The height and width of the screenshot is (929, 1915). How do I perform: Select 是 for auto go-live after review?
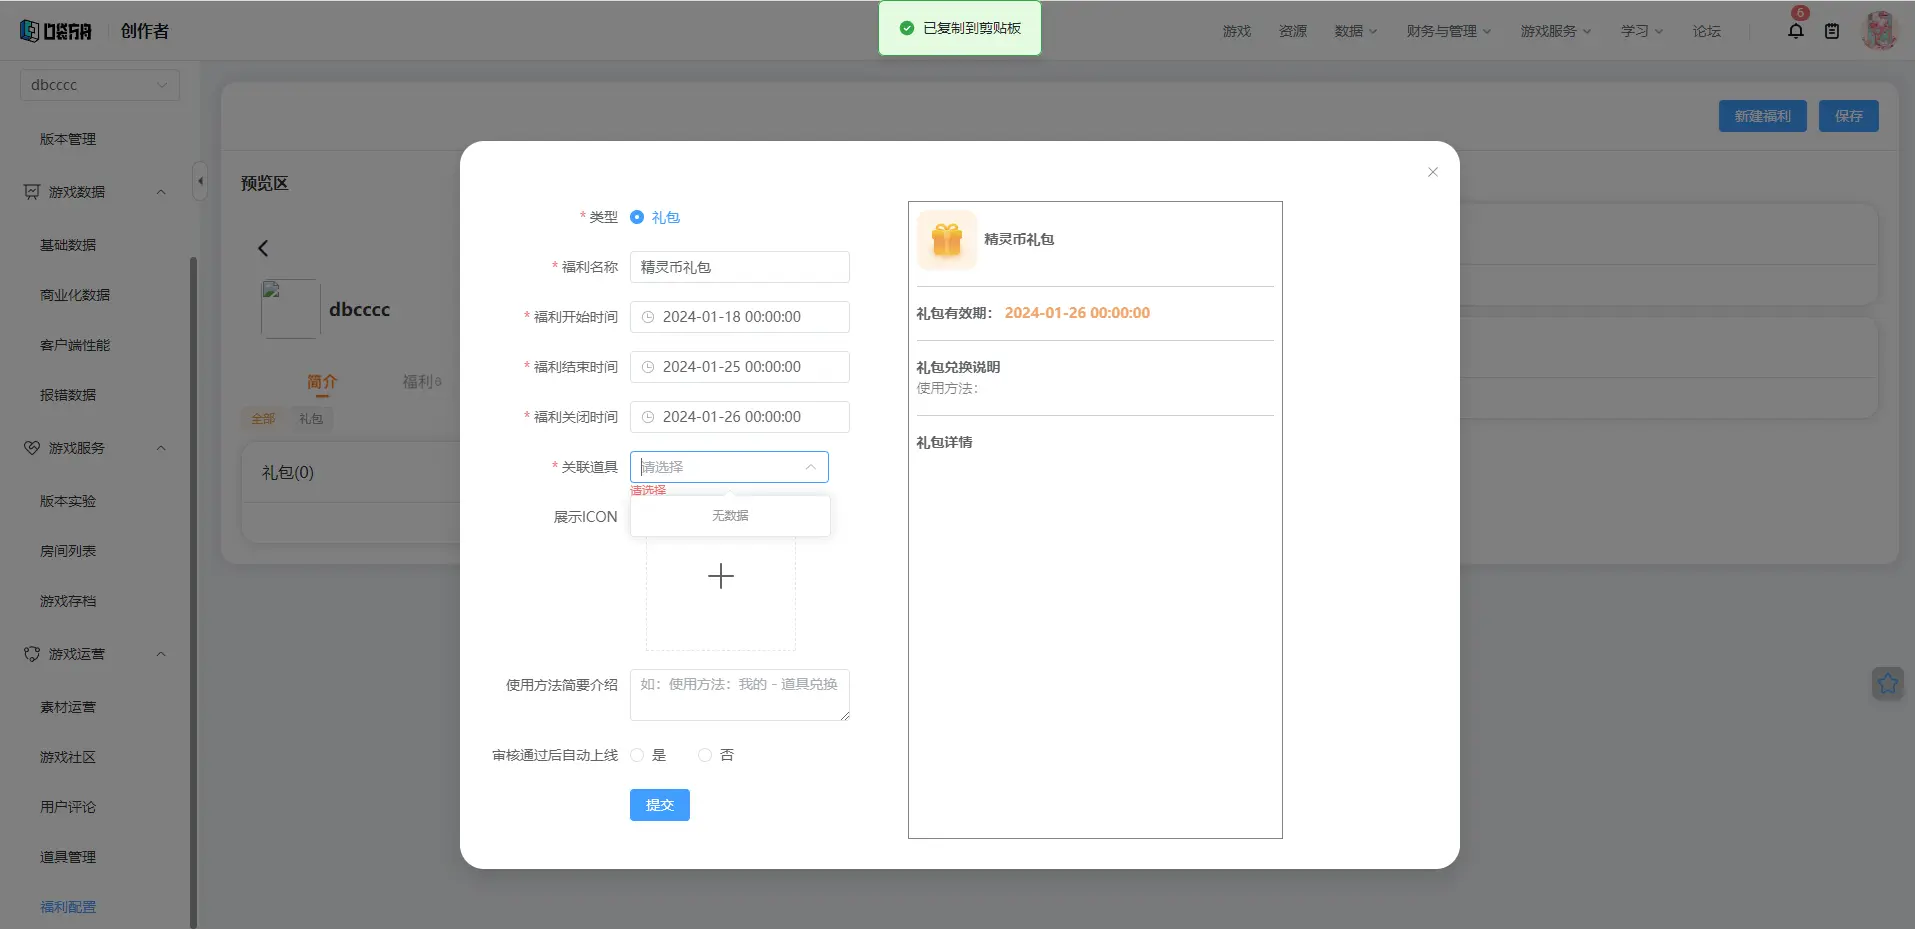637,755
